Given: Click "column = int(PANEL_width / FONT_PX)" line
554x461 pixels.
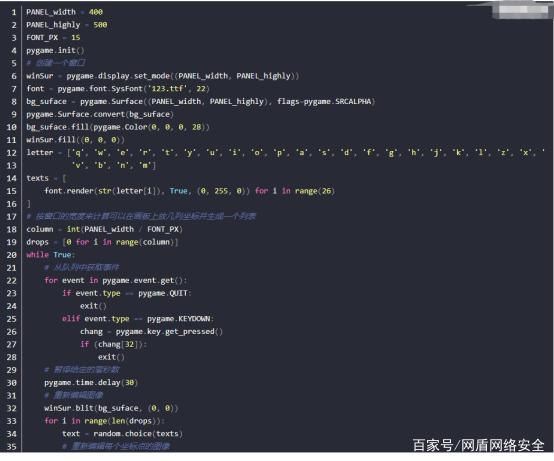Looking at the screenshot, I should [105, 229].
